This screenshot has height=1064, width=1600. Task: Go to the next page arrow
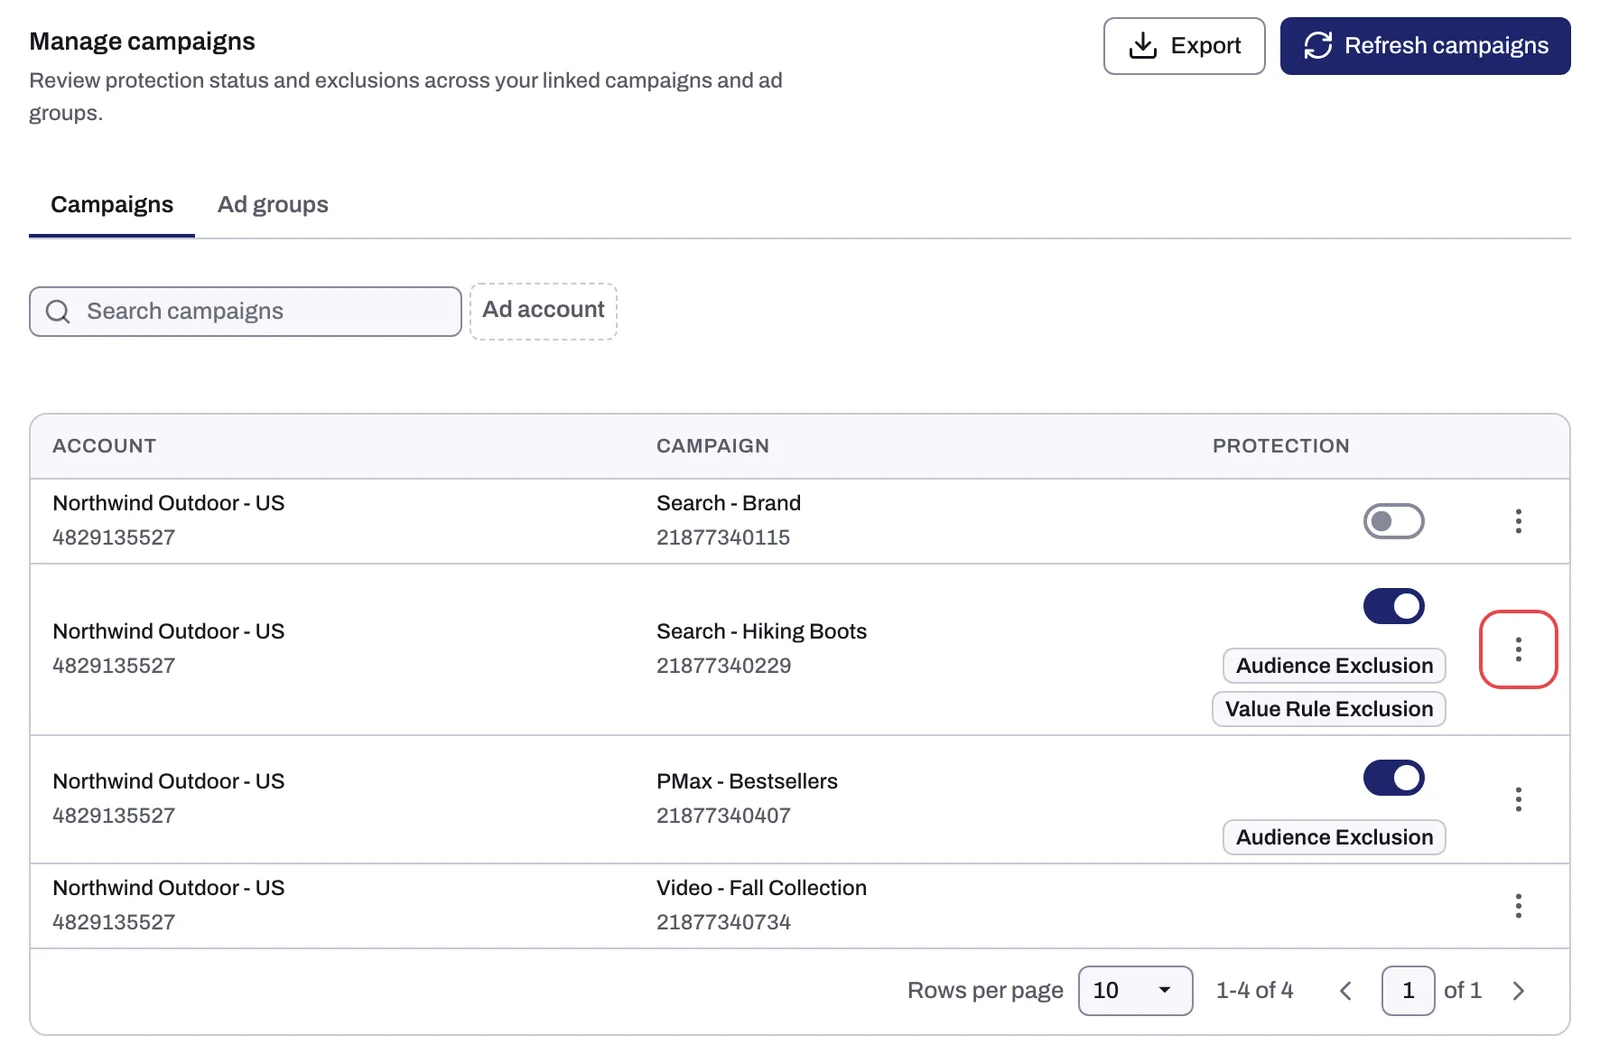(1518, 991)
